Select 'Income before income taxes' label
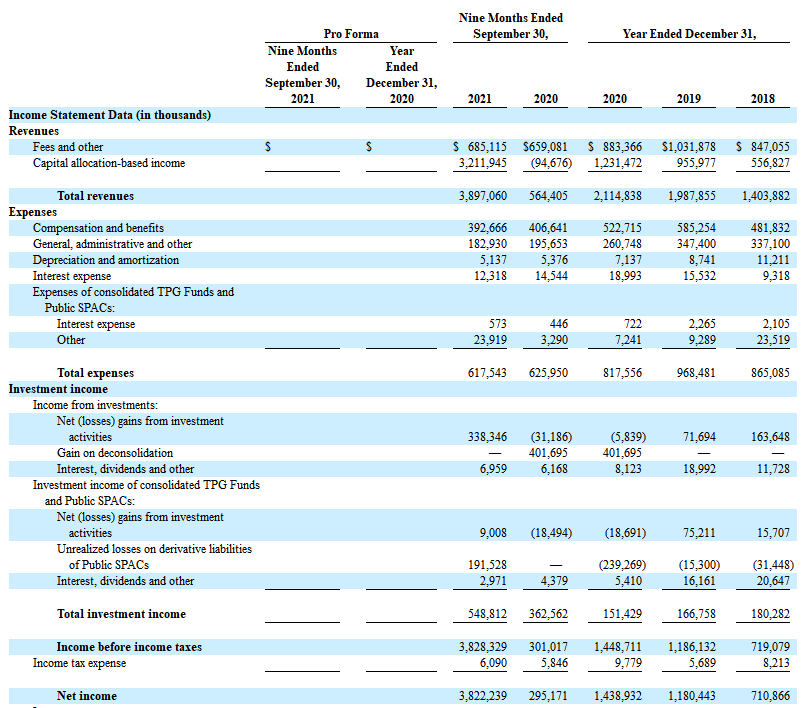The image size is (804, 708). (129, 647)
